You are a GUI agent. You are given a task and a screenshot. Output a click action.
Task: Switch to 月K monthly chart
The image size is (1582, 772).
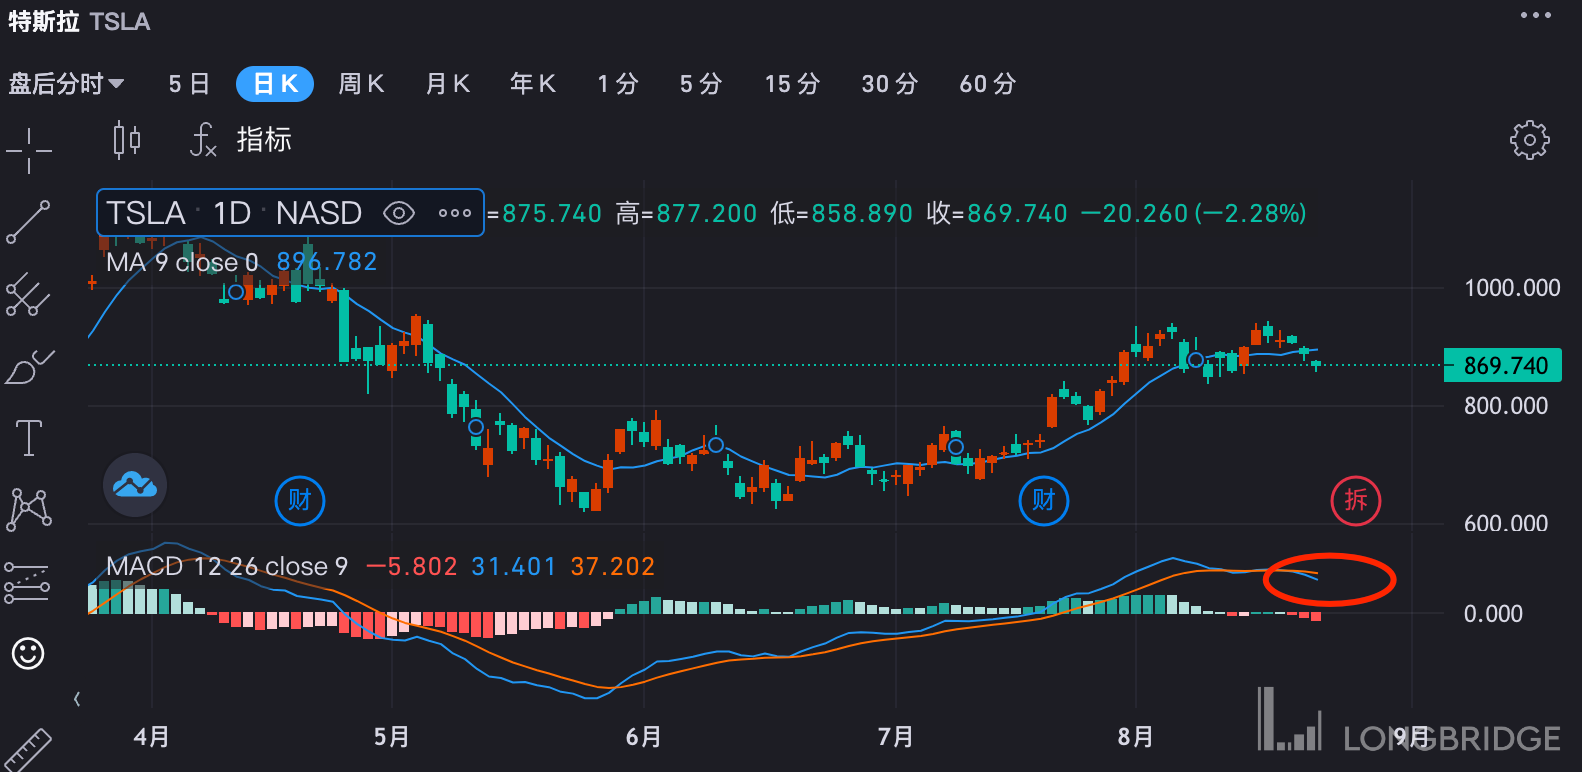[x=447, y=84]
